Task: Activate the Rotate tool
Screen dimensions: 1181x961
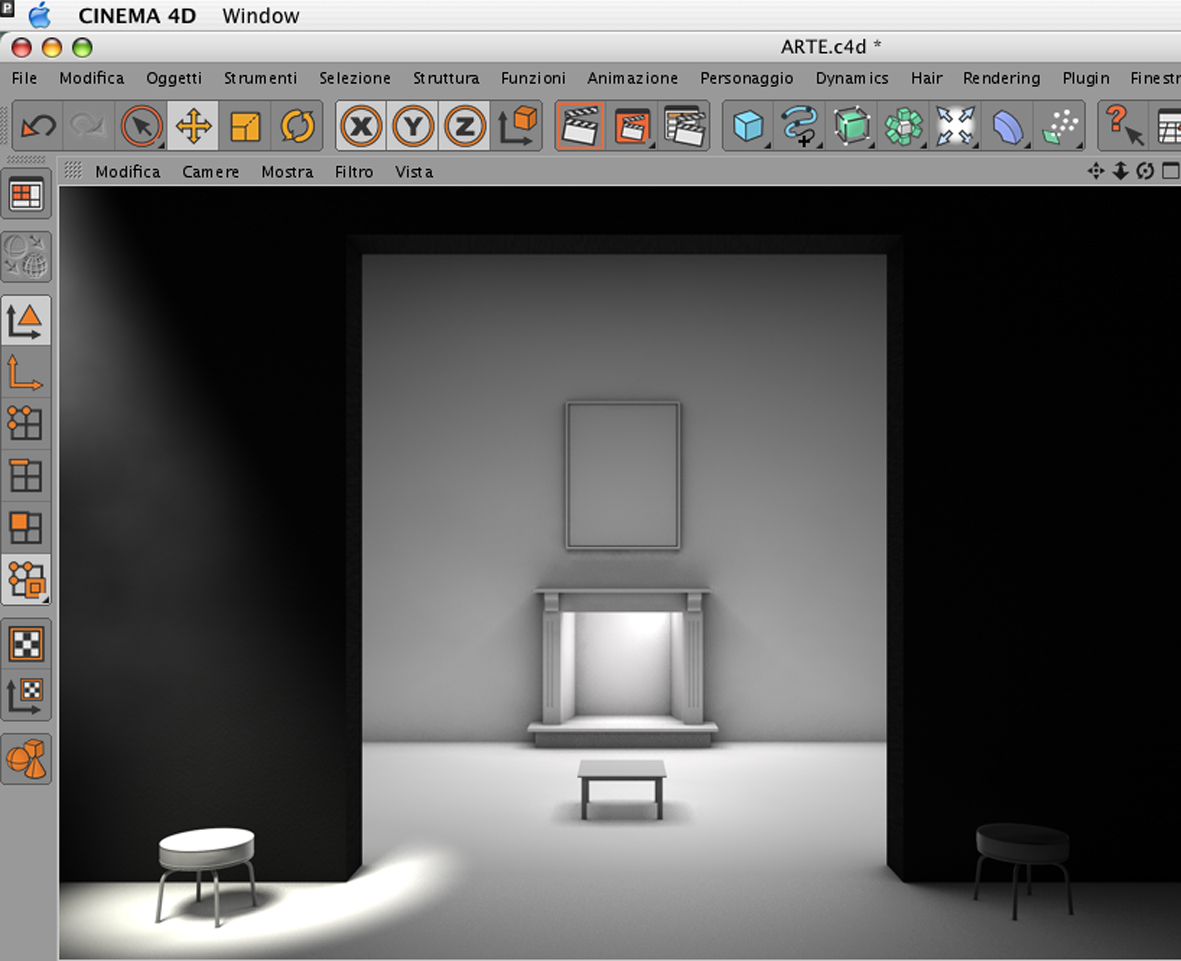Action: pos(298,126)
